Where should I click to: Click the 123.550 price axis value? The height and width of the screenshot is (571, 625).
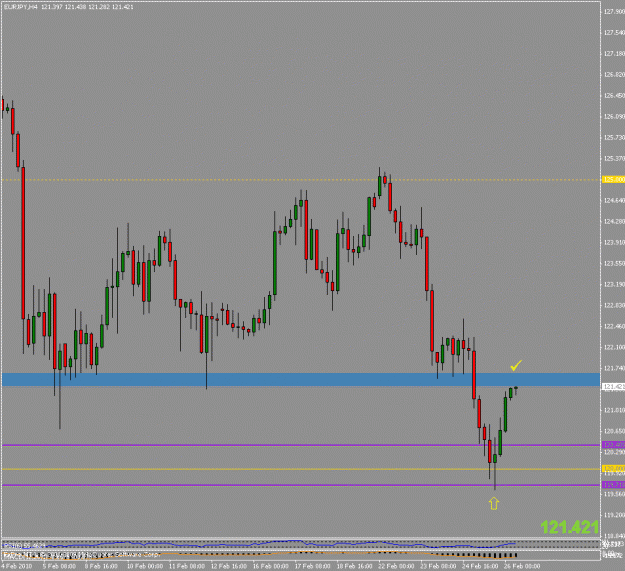click(614, 263)
